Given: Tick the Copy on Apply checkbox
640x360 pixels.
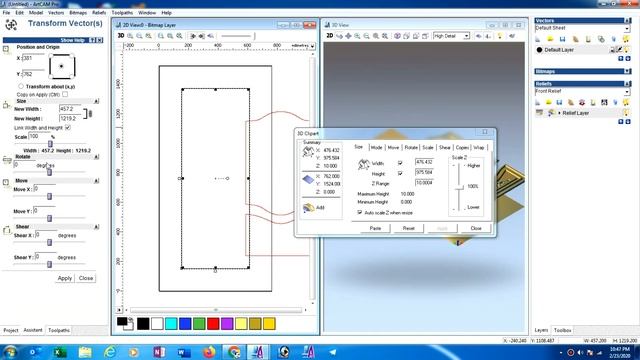Looking at the screenshot, I should point(65,94).
